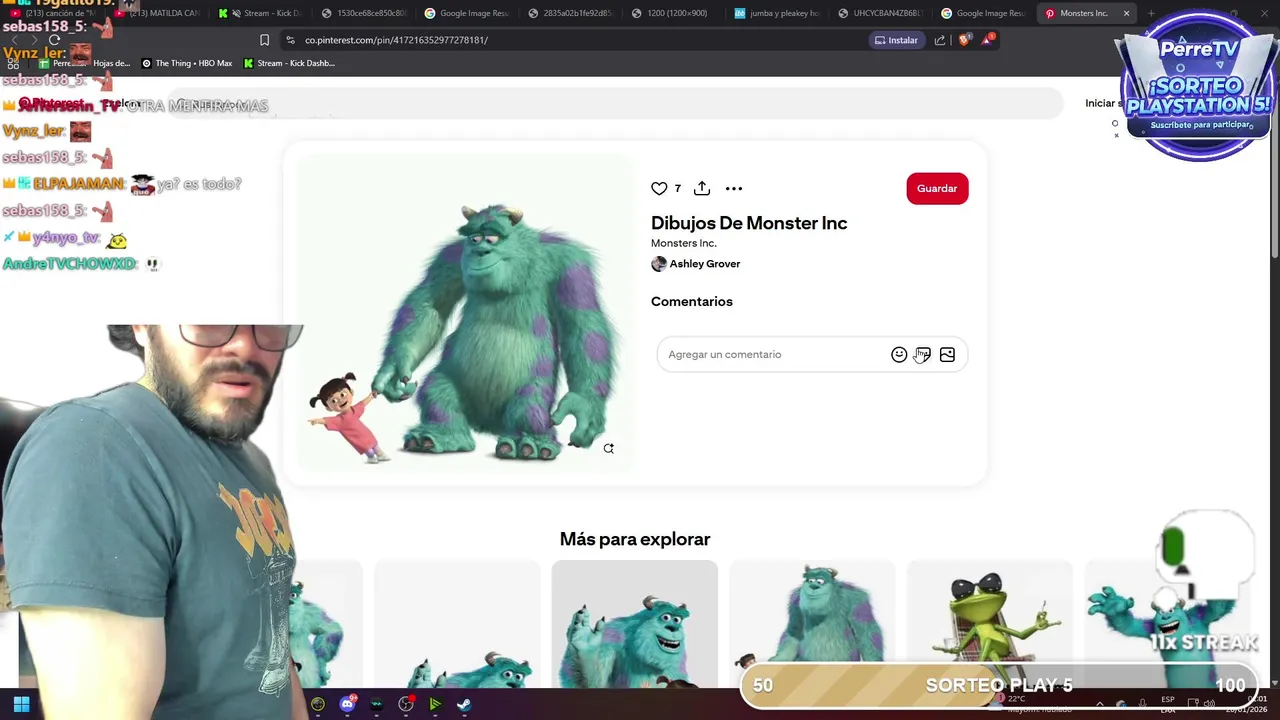1280x720 pixels.
Task: Open the emoji picker in the comment box
Action: [x=899, y=354]
